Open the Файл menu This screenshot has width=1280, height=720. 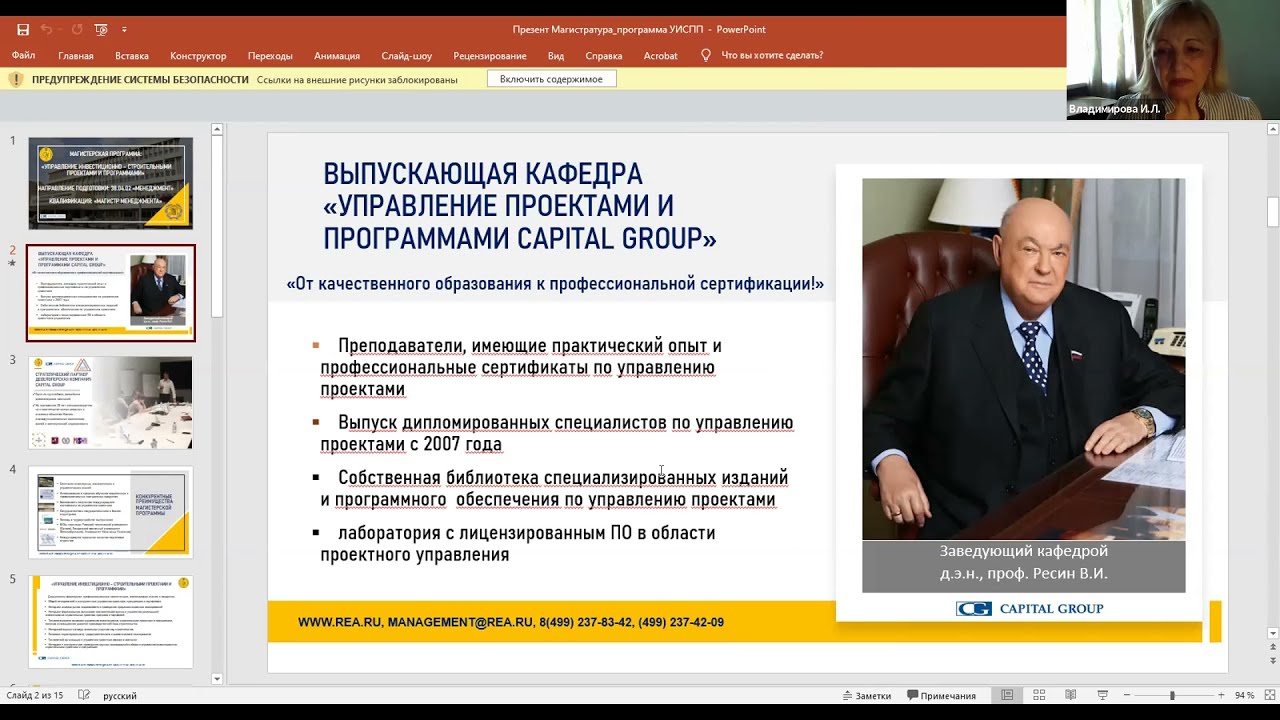[23, 55]
